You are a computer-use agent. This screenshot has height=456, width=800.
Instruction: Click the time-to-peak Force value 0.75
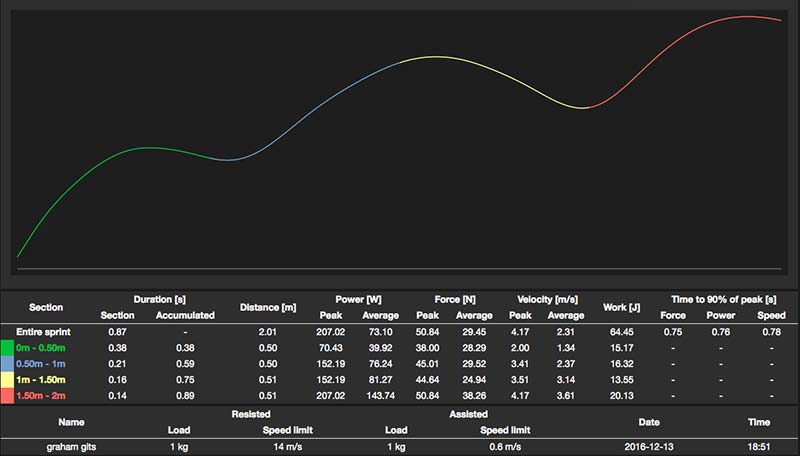673,332
